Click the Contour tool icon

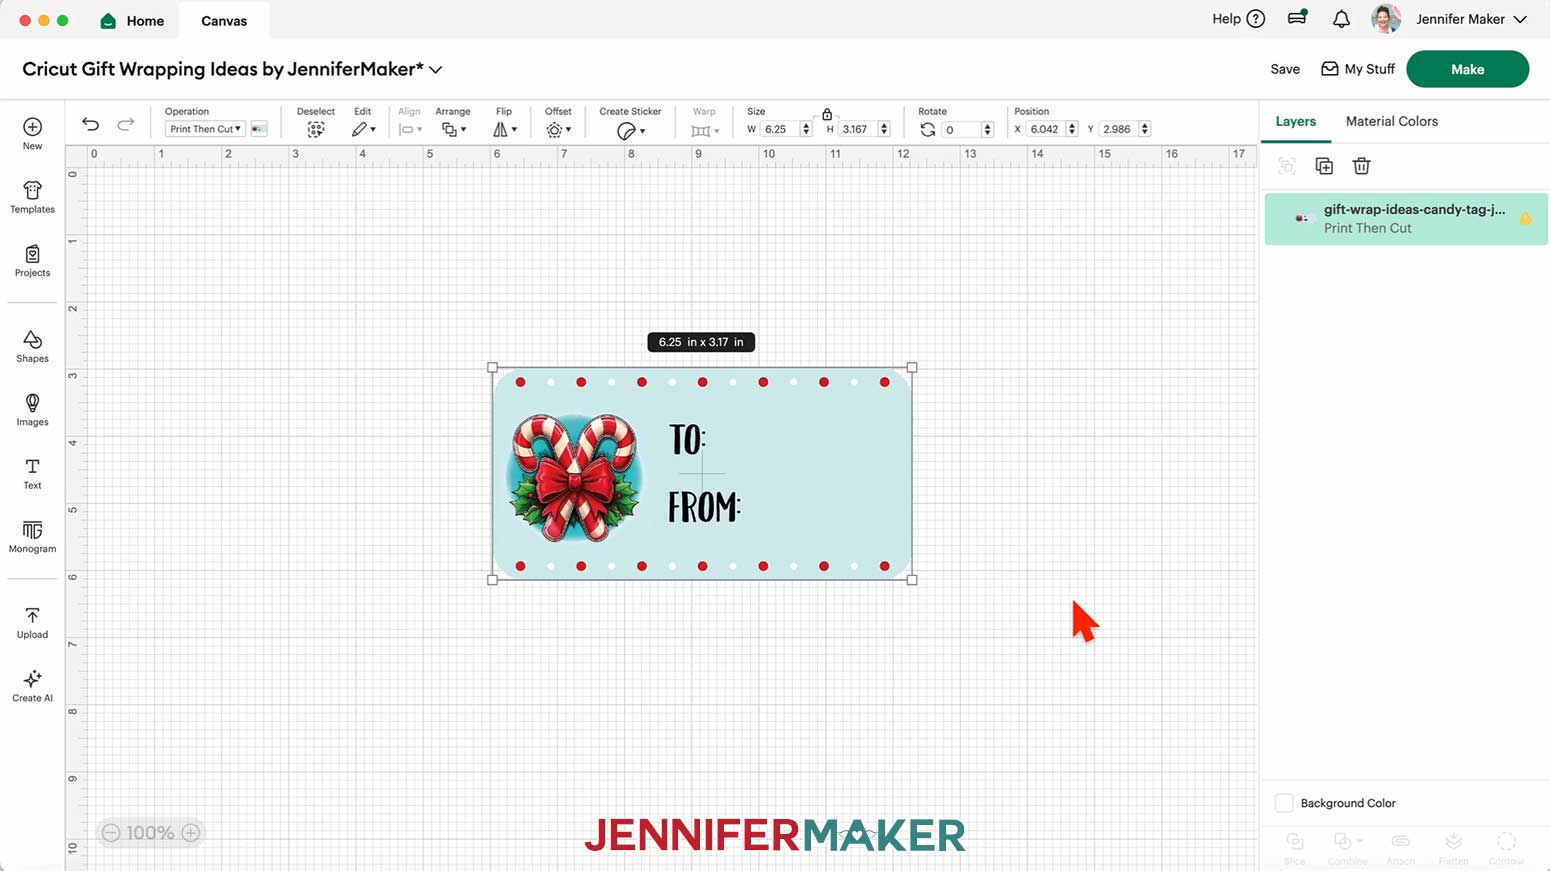[x=1507, y=841]
